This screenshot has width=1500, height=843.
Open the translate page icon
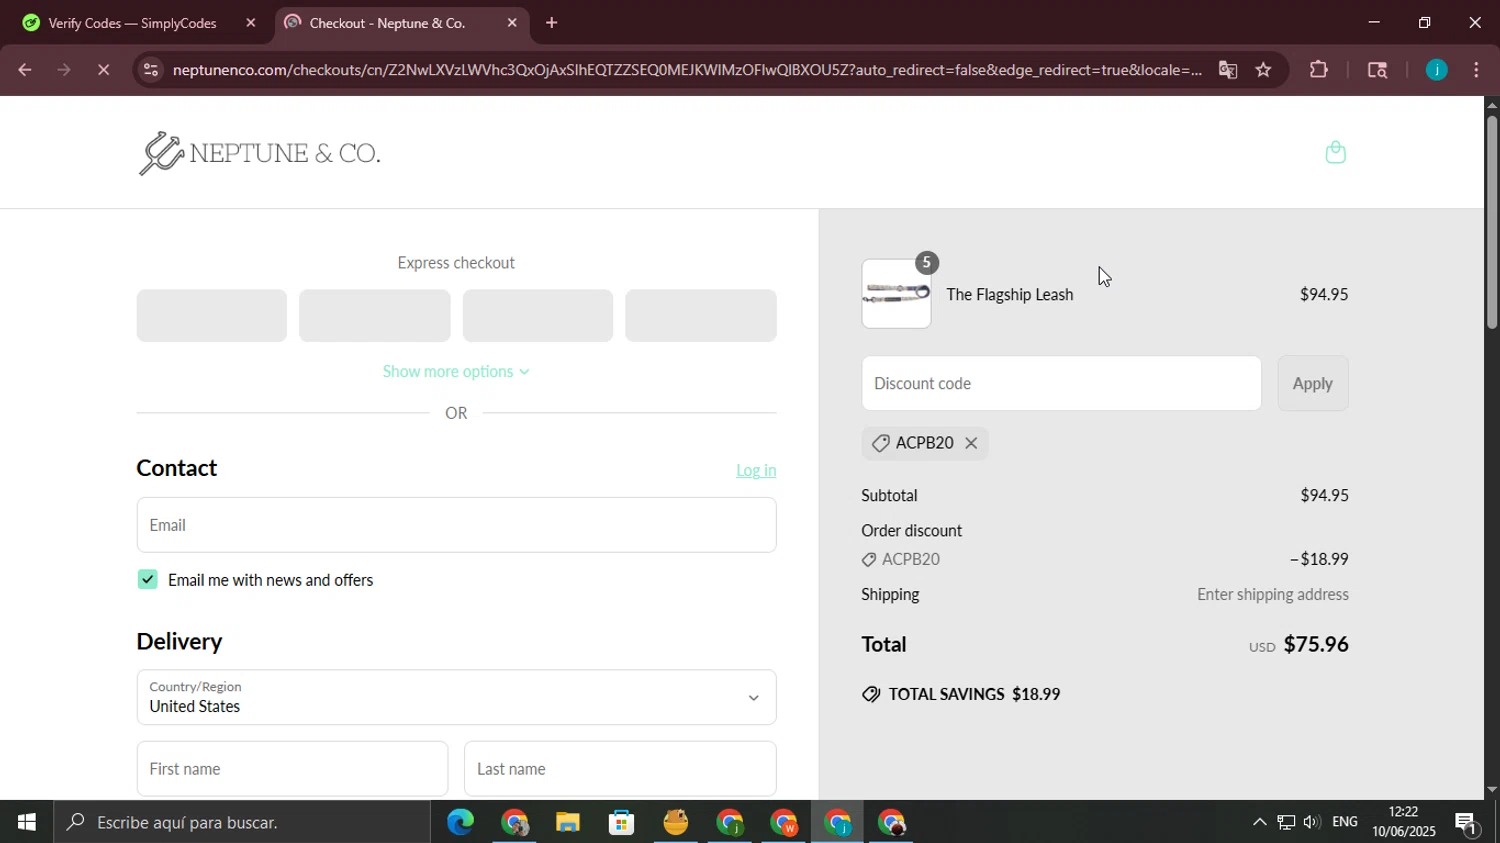(x=1228, y=70)
